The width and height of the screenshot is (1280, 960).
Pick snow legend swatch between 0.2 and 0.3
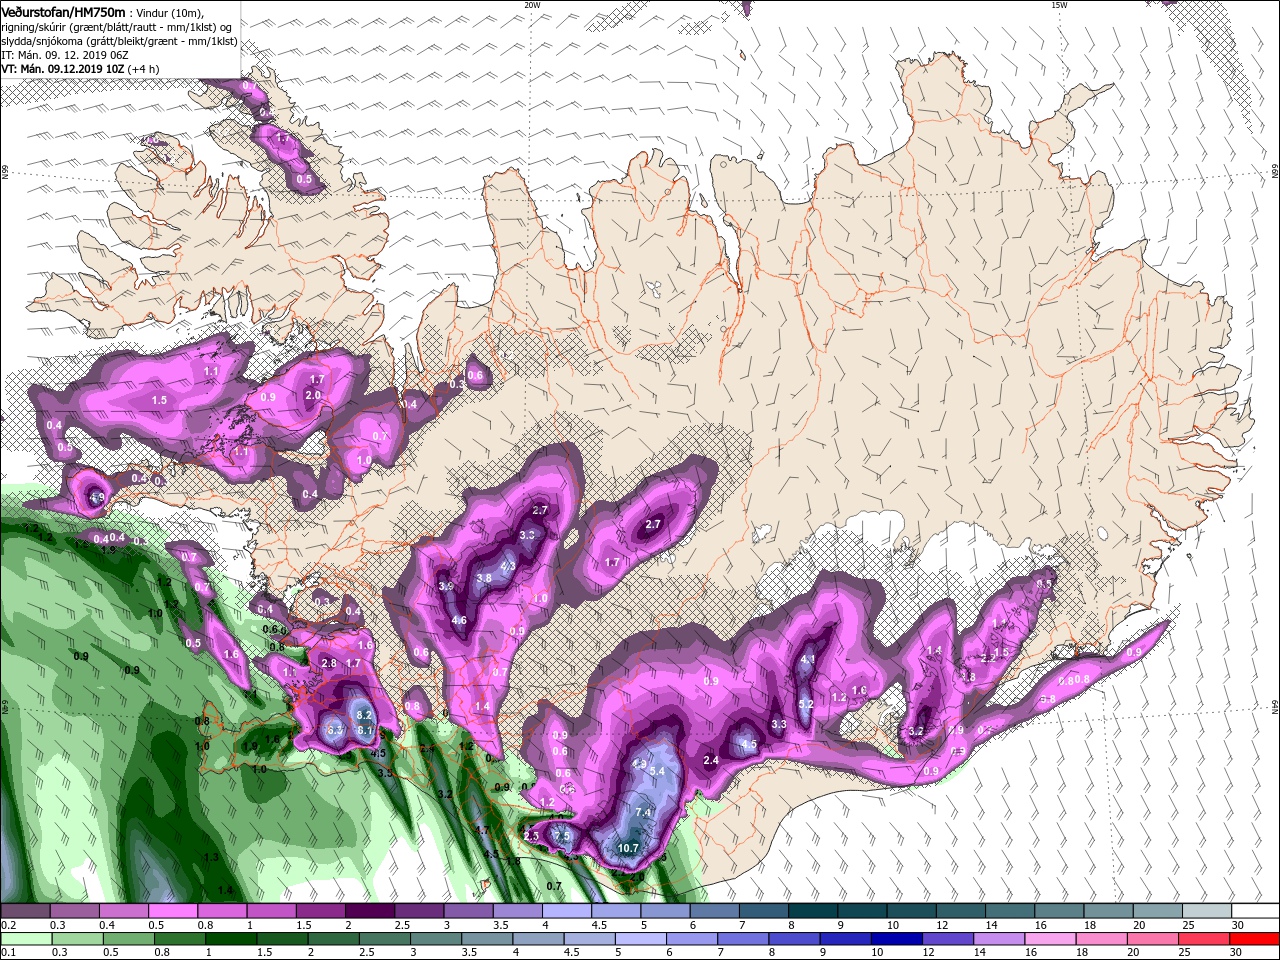(x=26, y=910)
